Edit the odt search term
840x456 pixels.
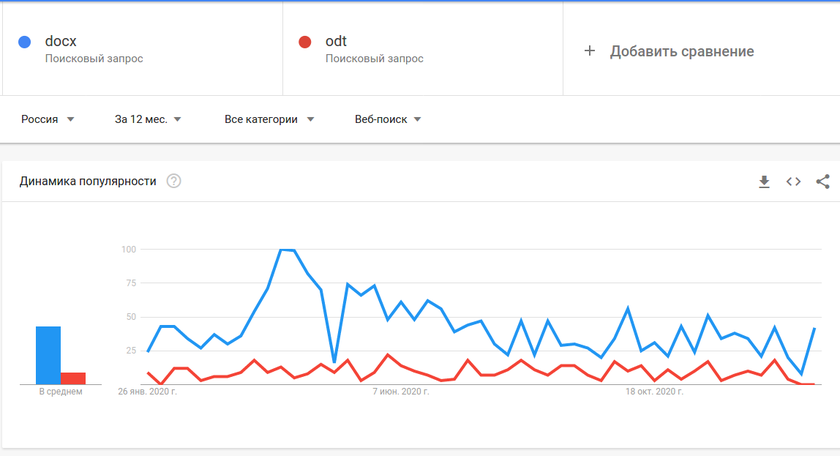[336, 41]
